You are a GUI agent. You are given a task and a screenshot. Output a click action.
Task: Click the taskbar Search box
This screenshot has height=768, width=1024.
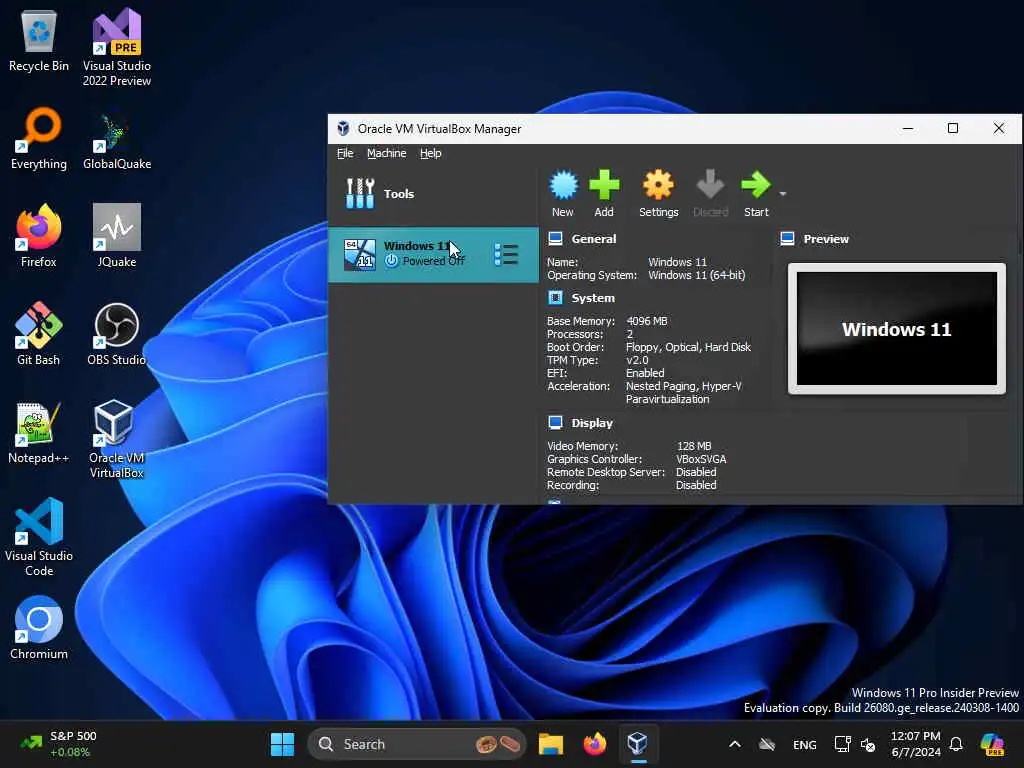click(x=417, y=744)
